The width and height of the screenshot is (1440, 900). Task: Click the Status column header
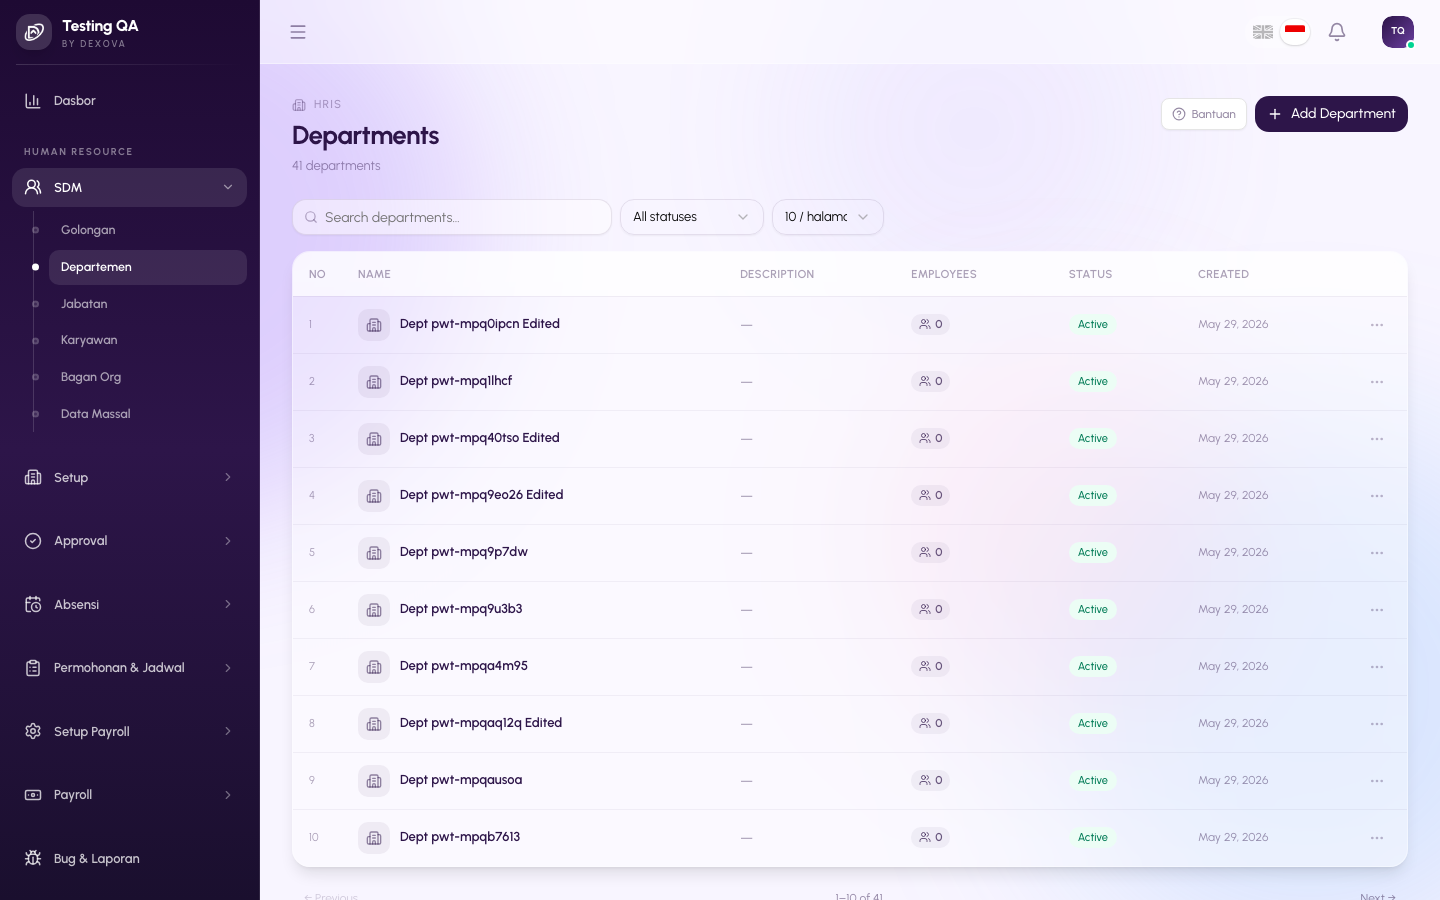(1090, 274)
